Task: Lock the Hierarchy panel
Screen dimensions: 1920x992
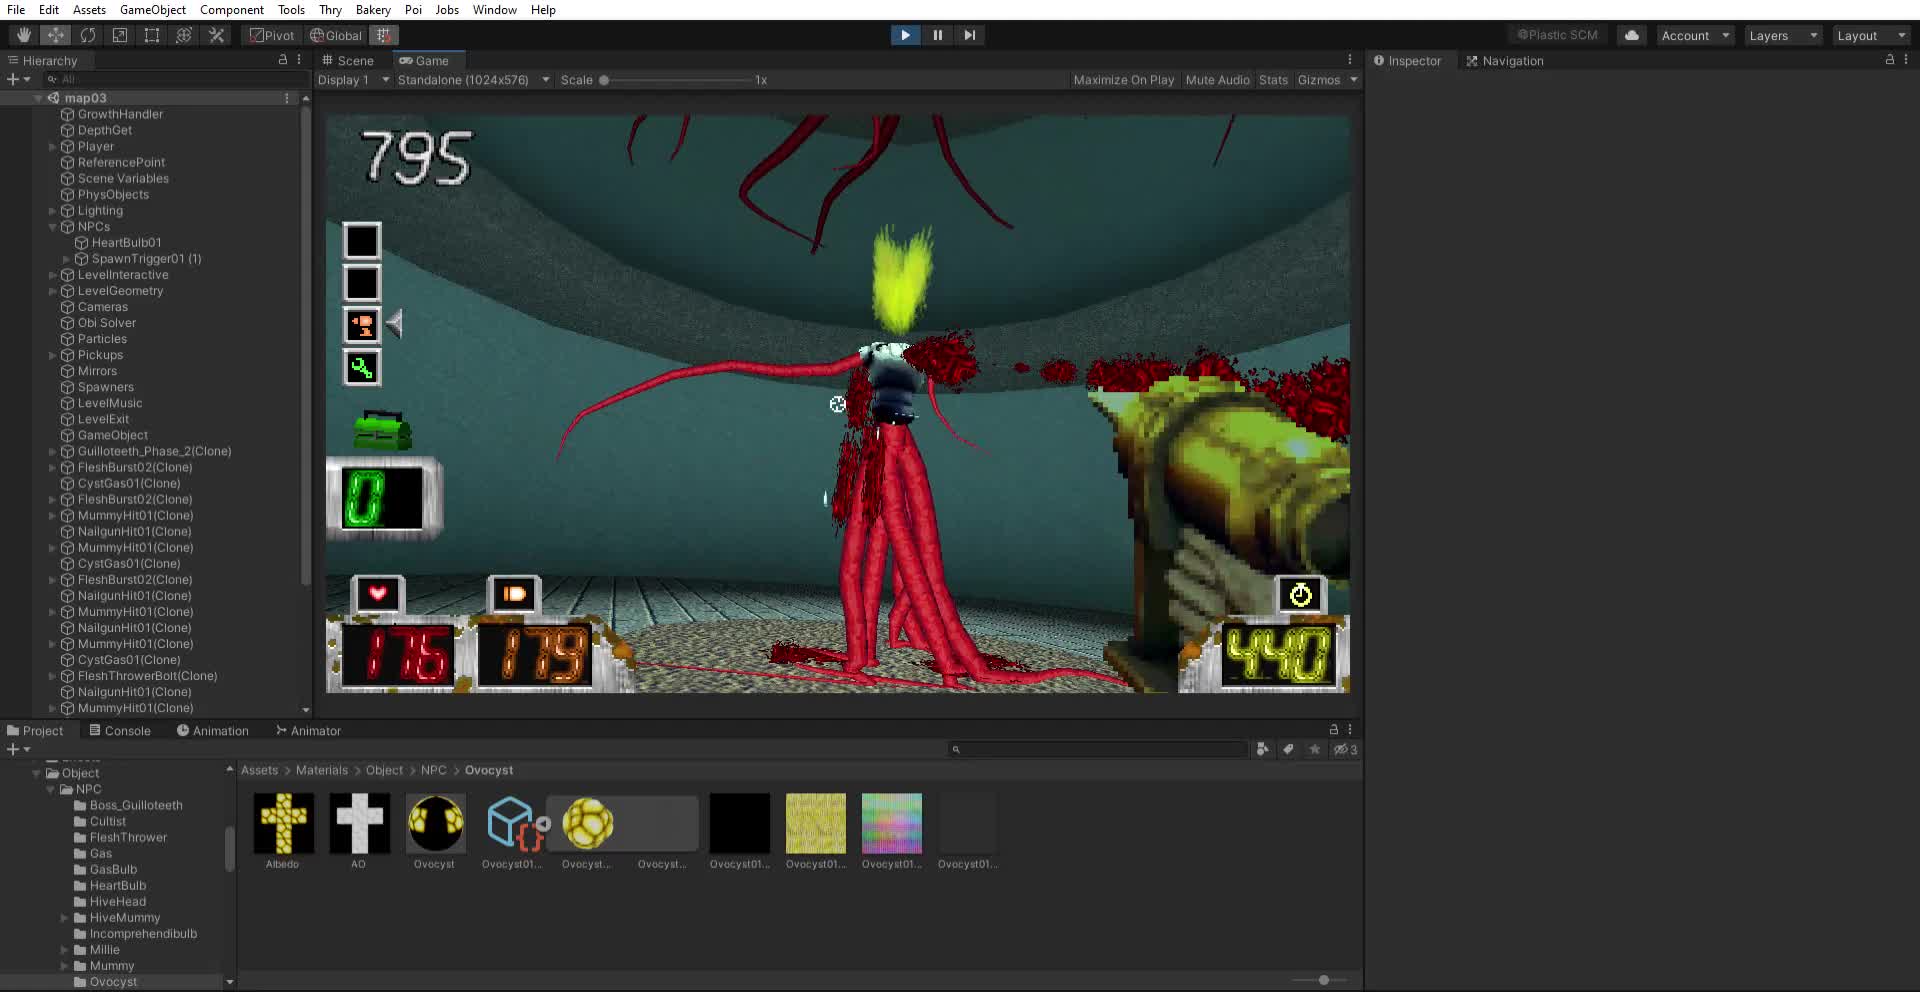Action: tap(283, 60)
